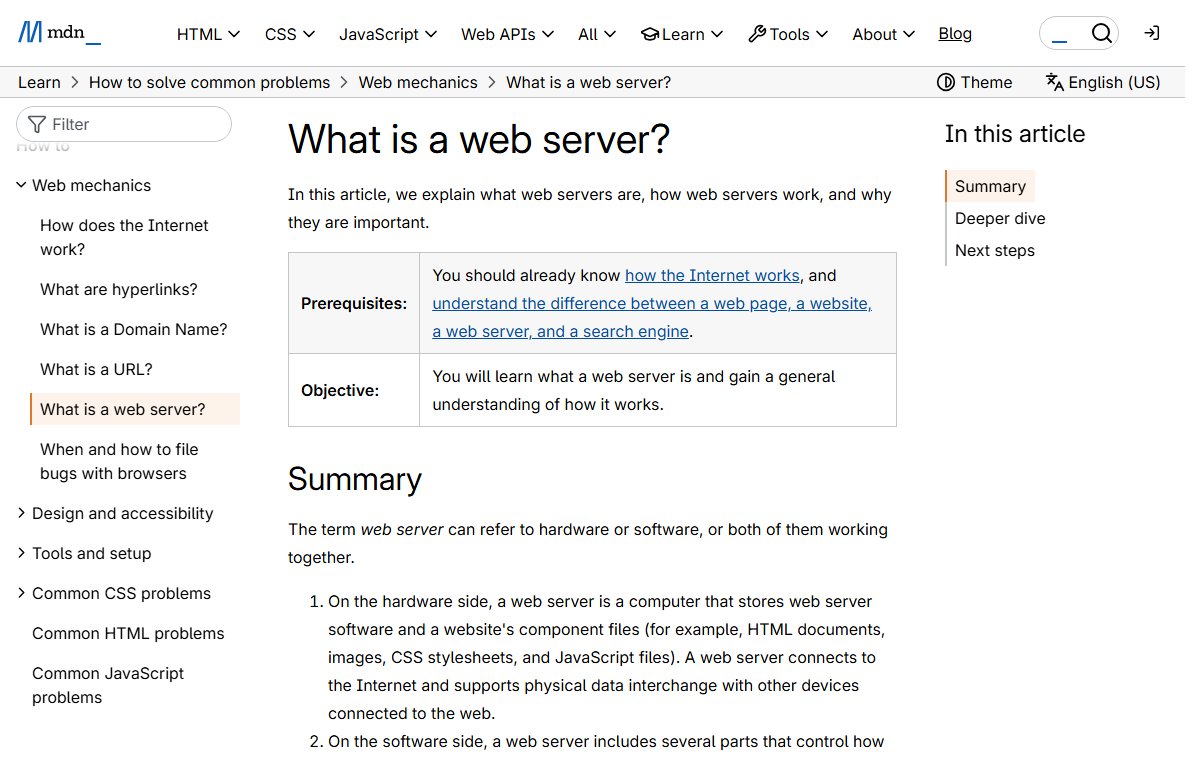Click the MDN logo

60,33
